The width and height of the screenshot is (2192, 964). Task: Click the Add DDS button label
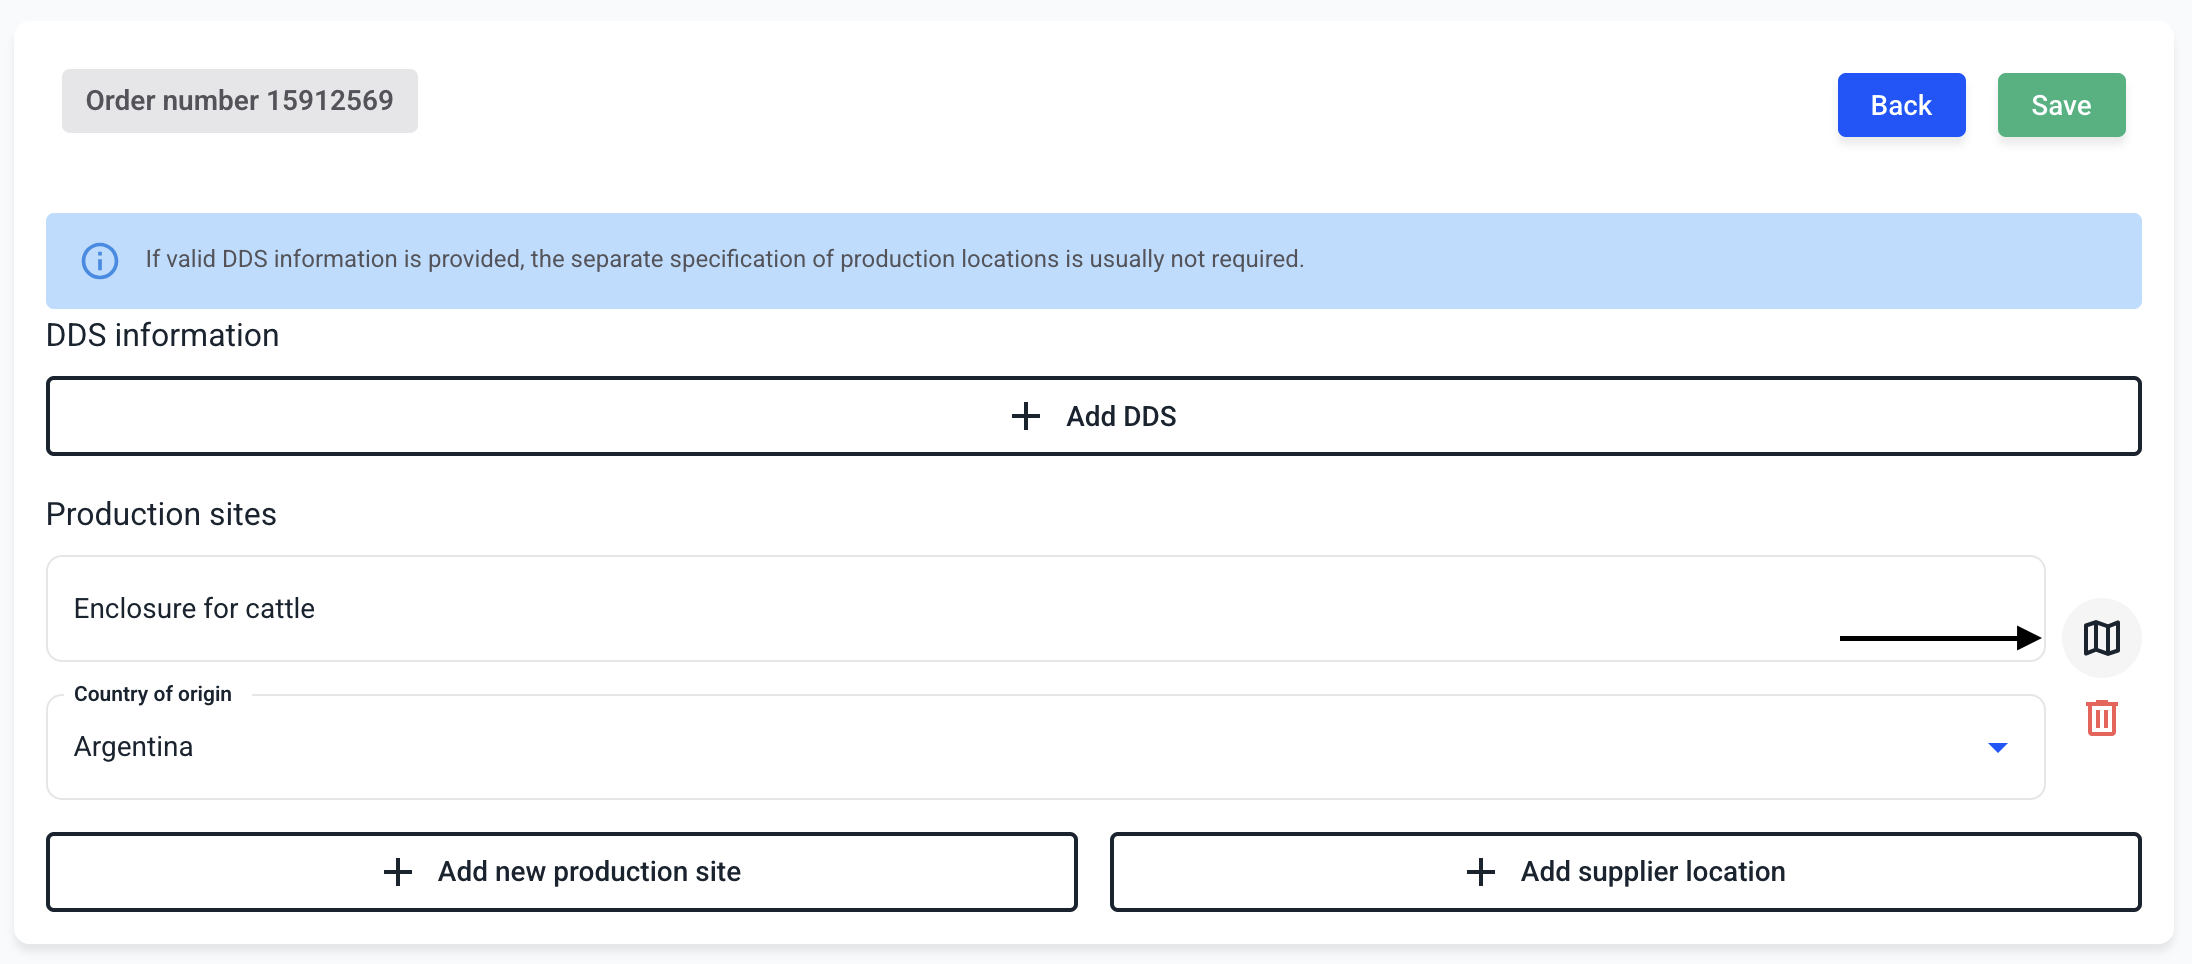coord(1121,416)
